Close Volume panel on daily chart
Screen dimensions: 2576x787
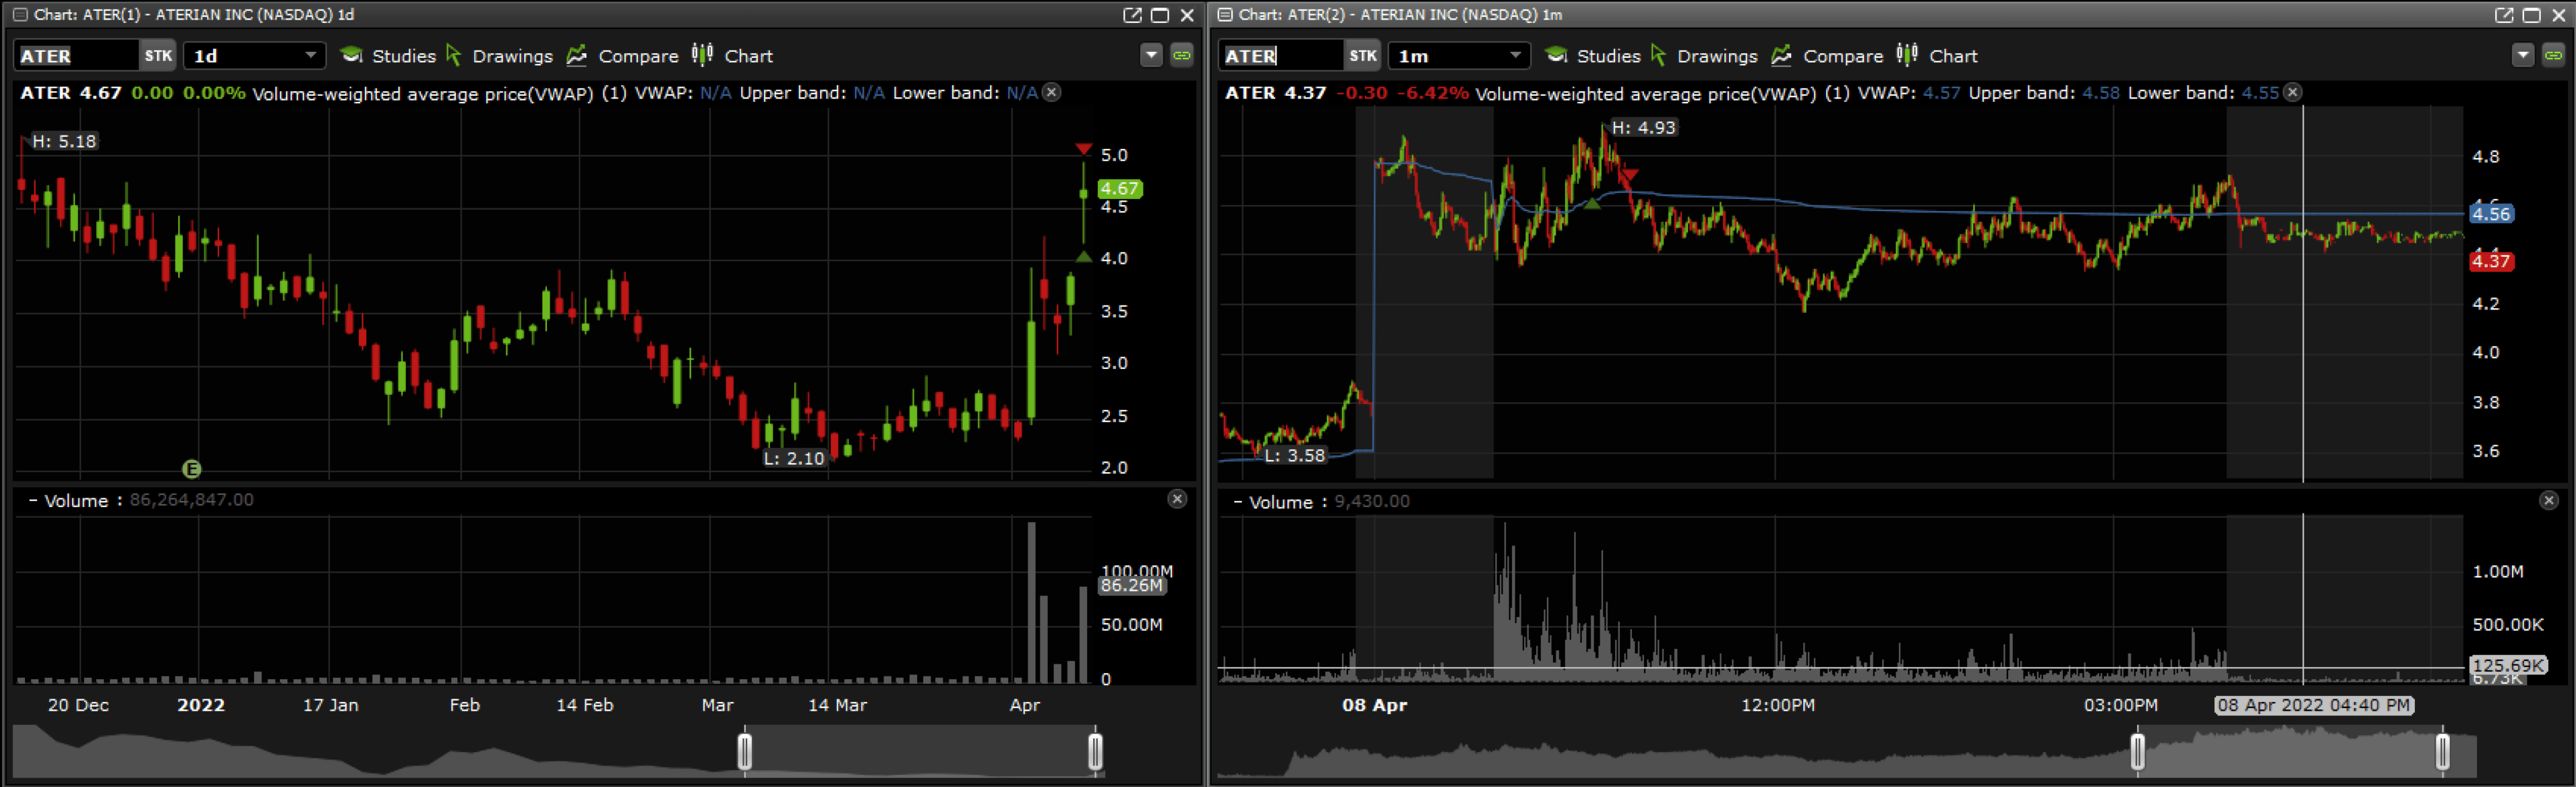1177,499
